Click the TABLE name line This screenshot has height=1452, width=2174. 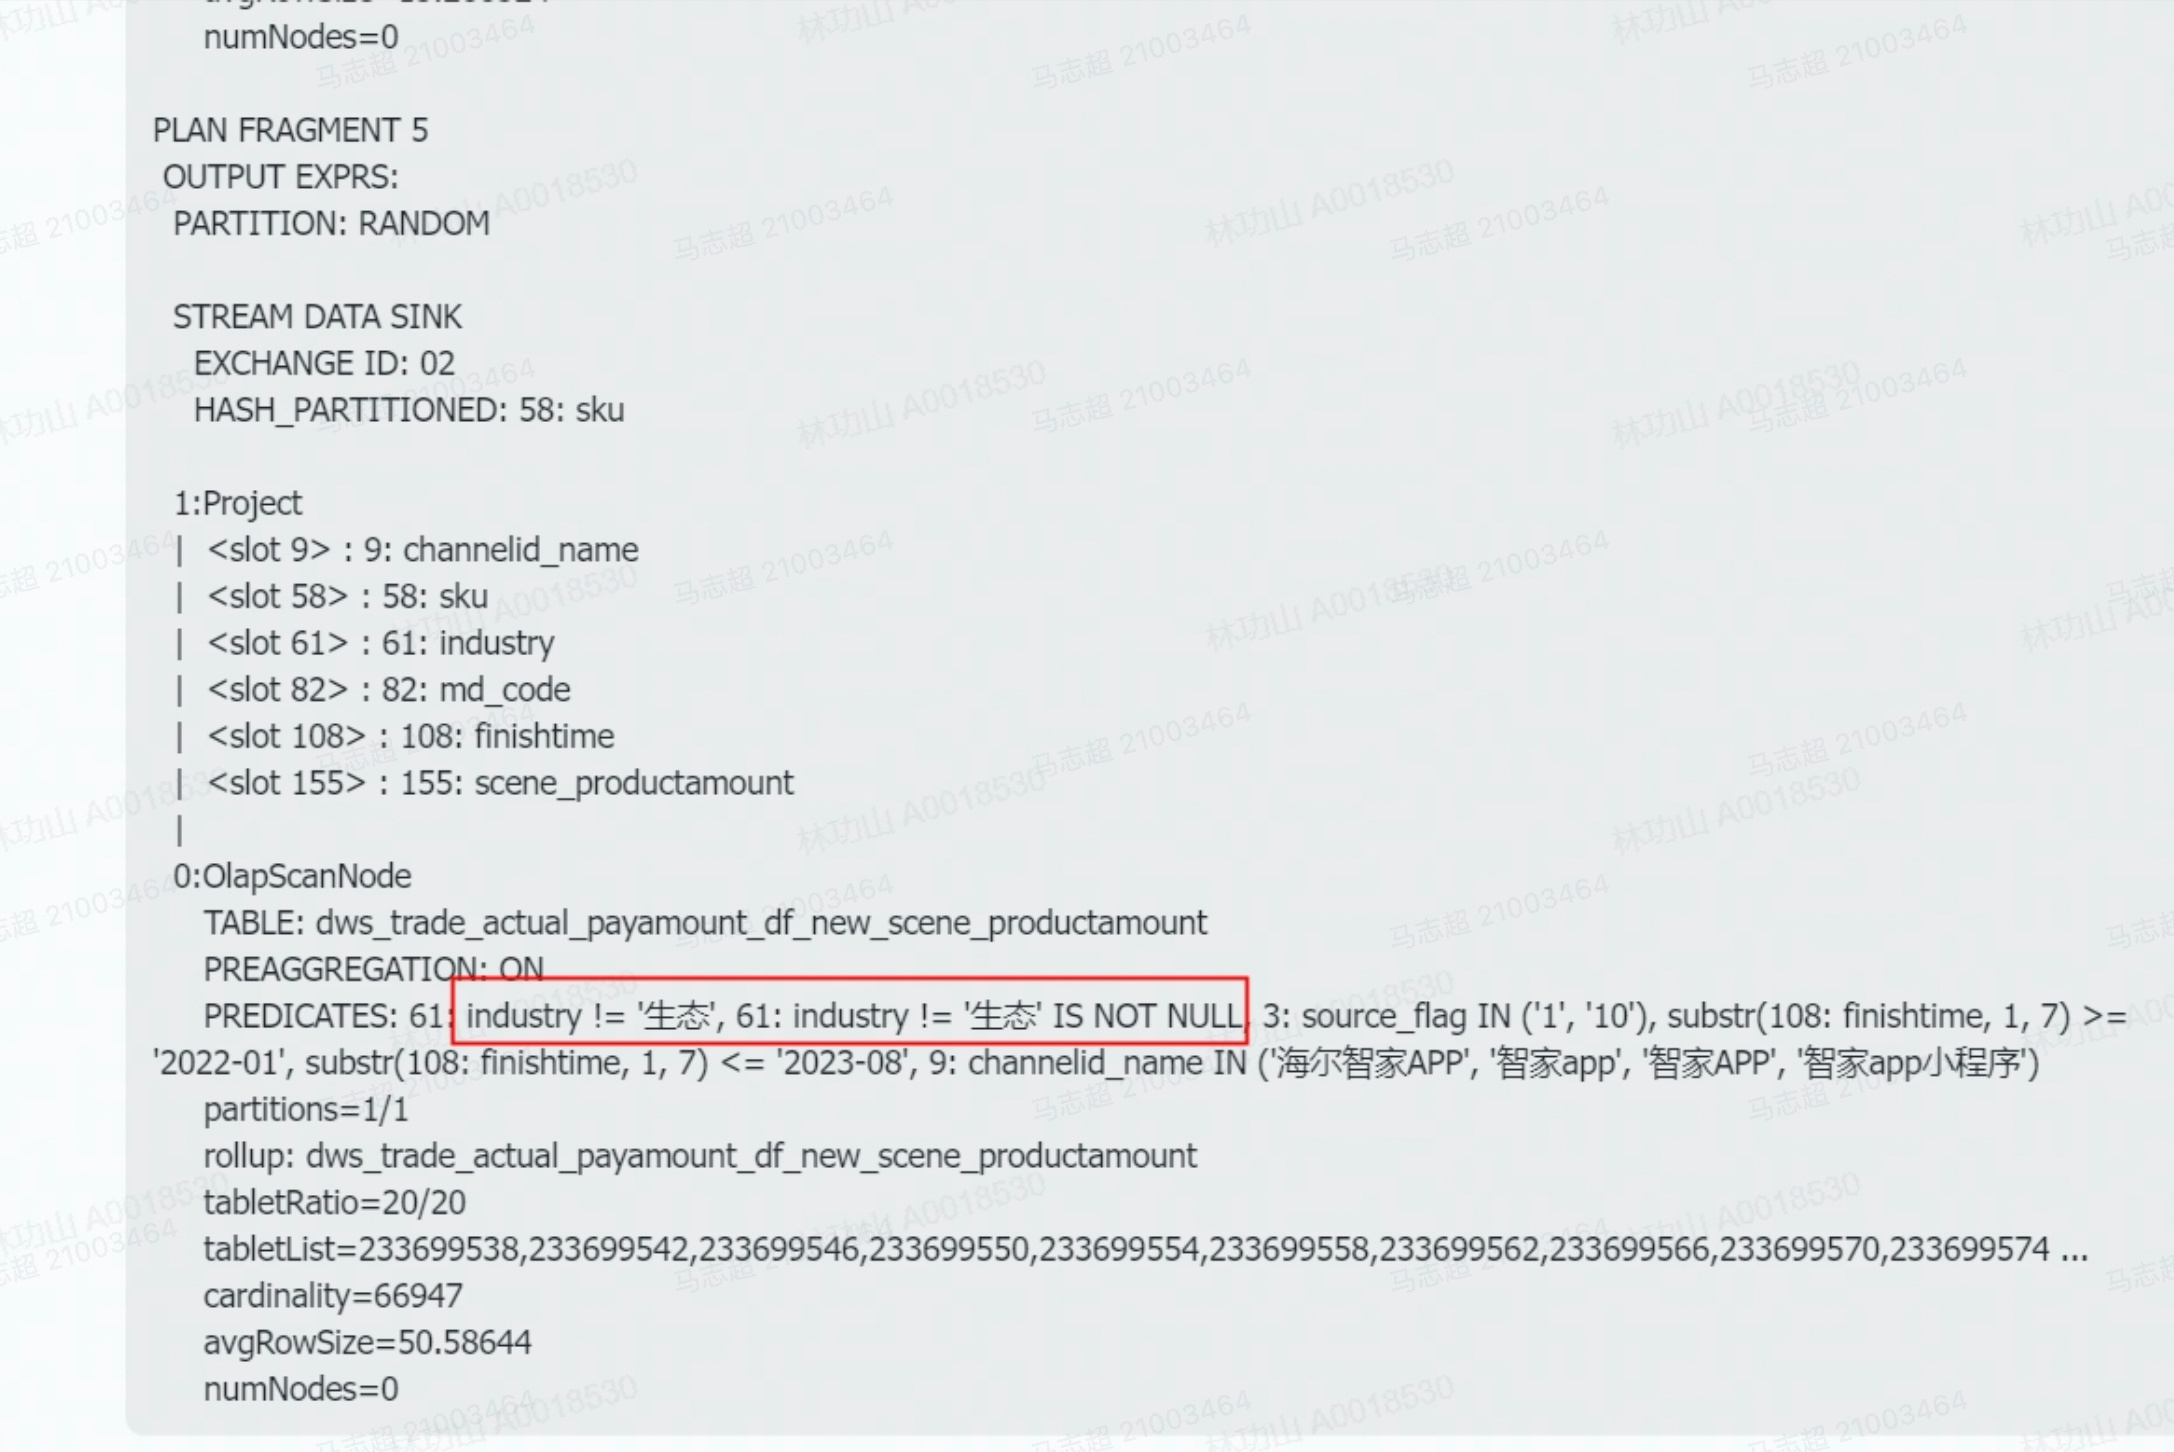(705, 923)
